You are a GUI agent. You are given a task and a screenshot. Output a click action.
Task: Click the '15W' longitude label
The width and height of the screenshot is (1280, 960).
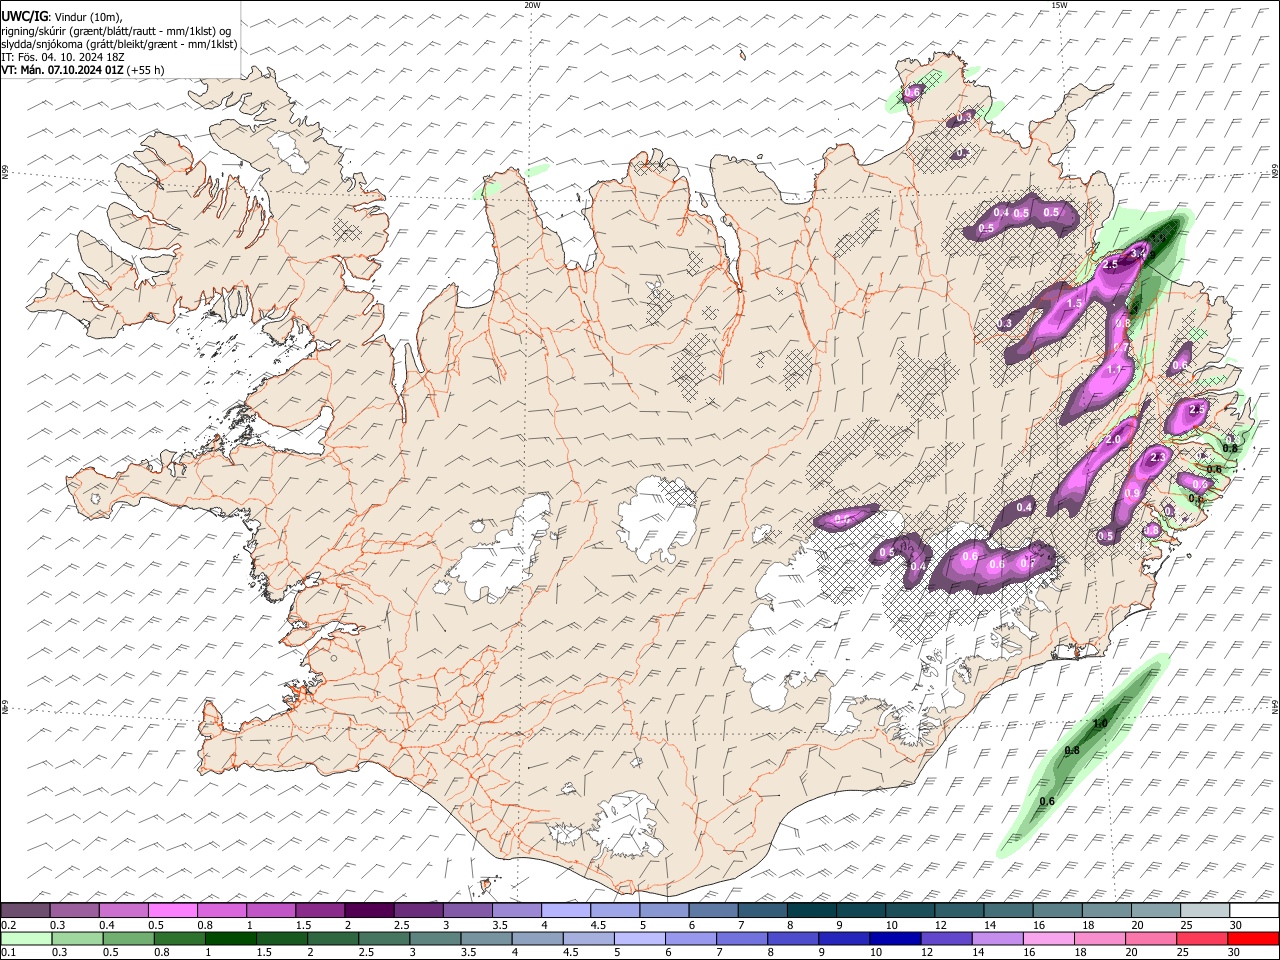coord(1059,5)
